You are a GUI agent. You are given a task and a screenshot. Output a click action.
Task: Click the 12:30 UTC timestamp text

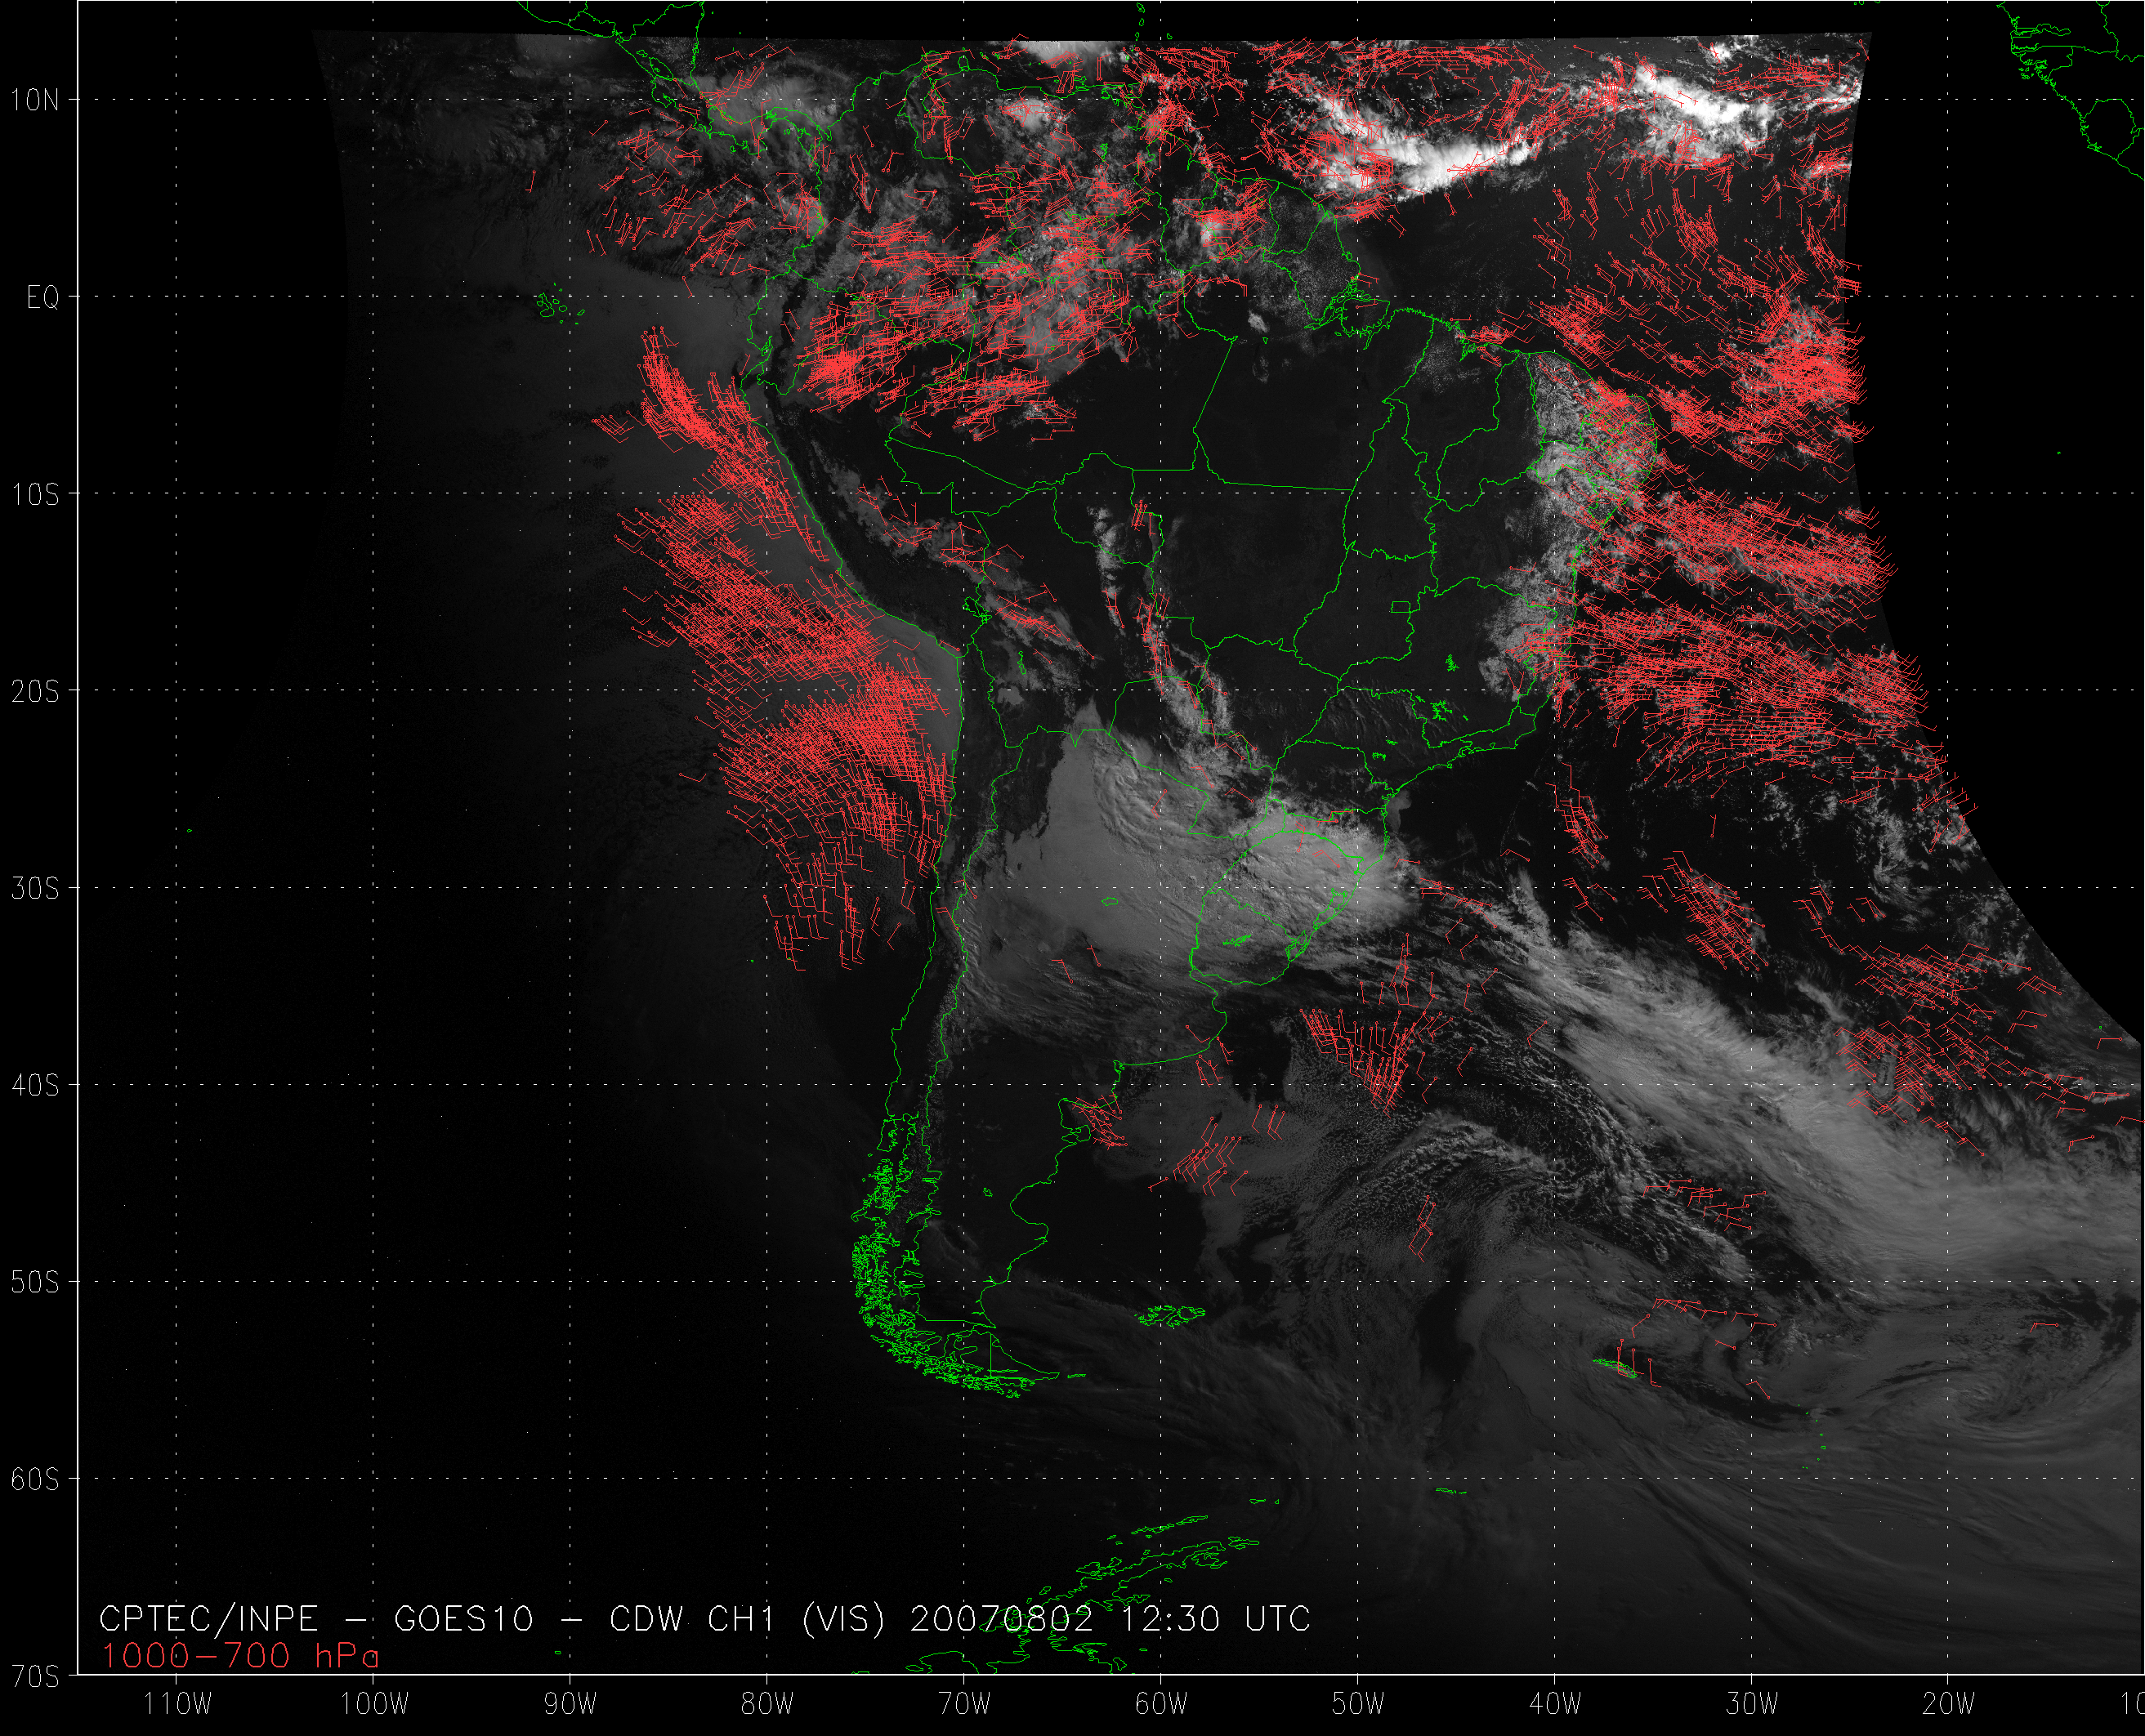[1215, 1619]
